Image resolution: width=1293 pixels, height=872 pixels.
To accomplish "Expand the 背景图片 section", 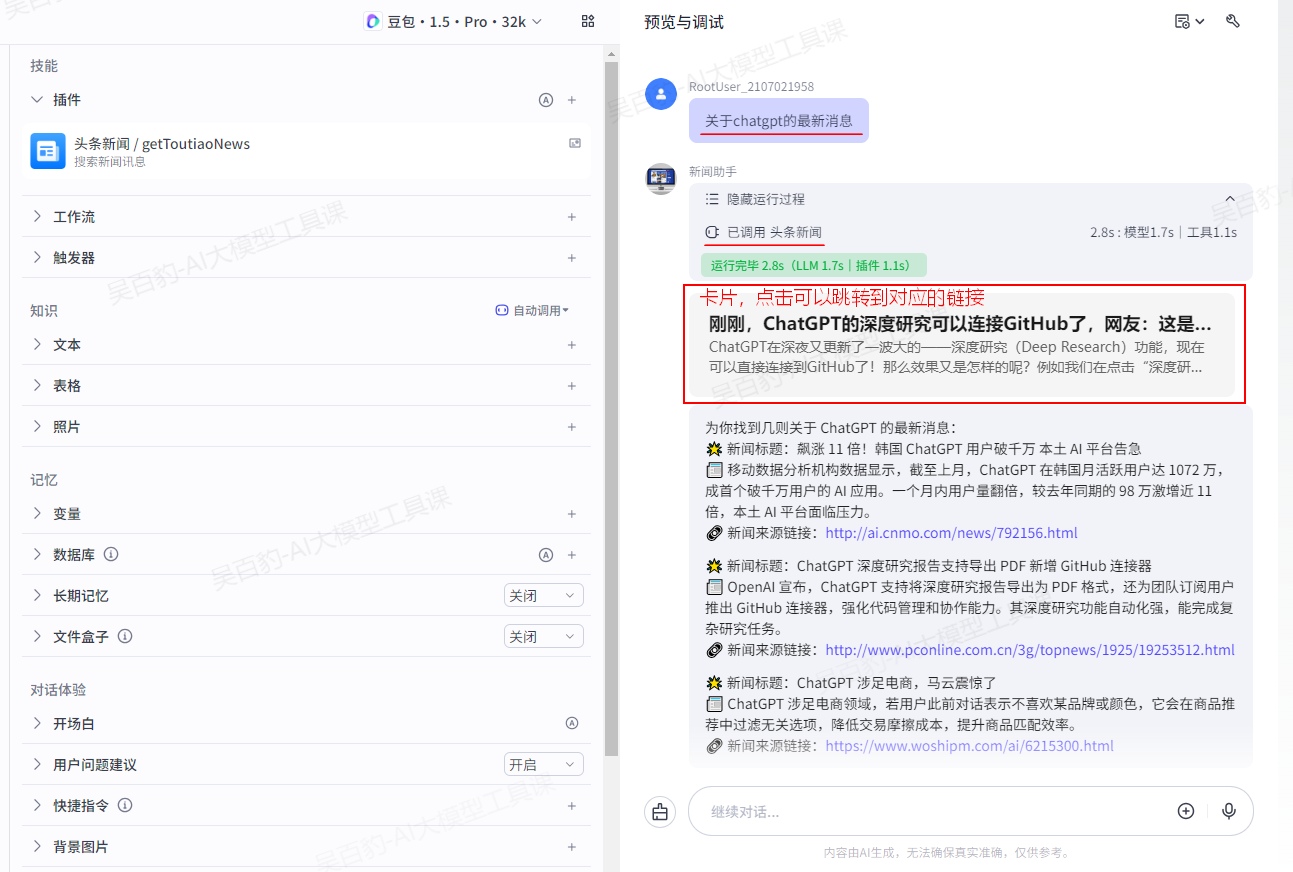I will pyautogui.click(x=37, y=847).
